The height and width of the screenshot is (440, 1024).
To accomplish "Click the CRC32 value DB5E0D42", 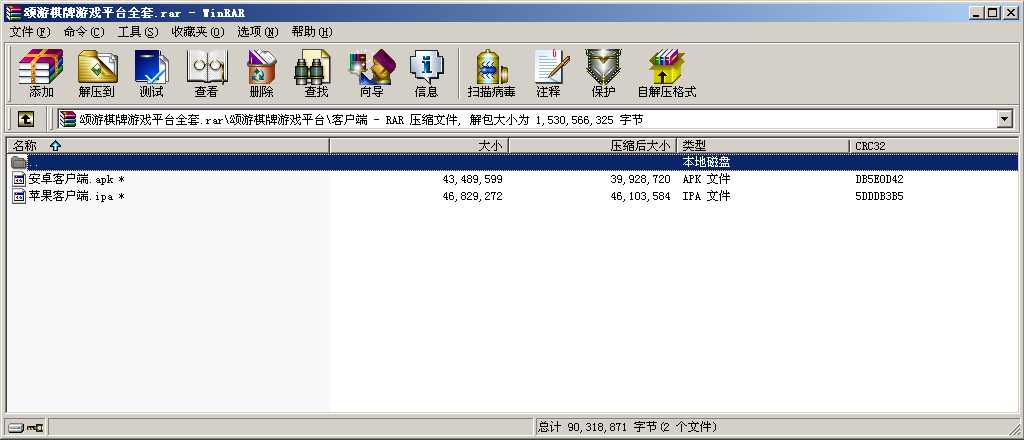I will (879, 179).
